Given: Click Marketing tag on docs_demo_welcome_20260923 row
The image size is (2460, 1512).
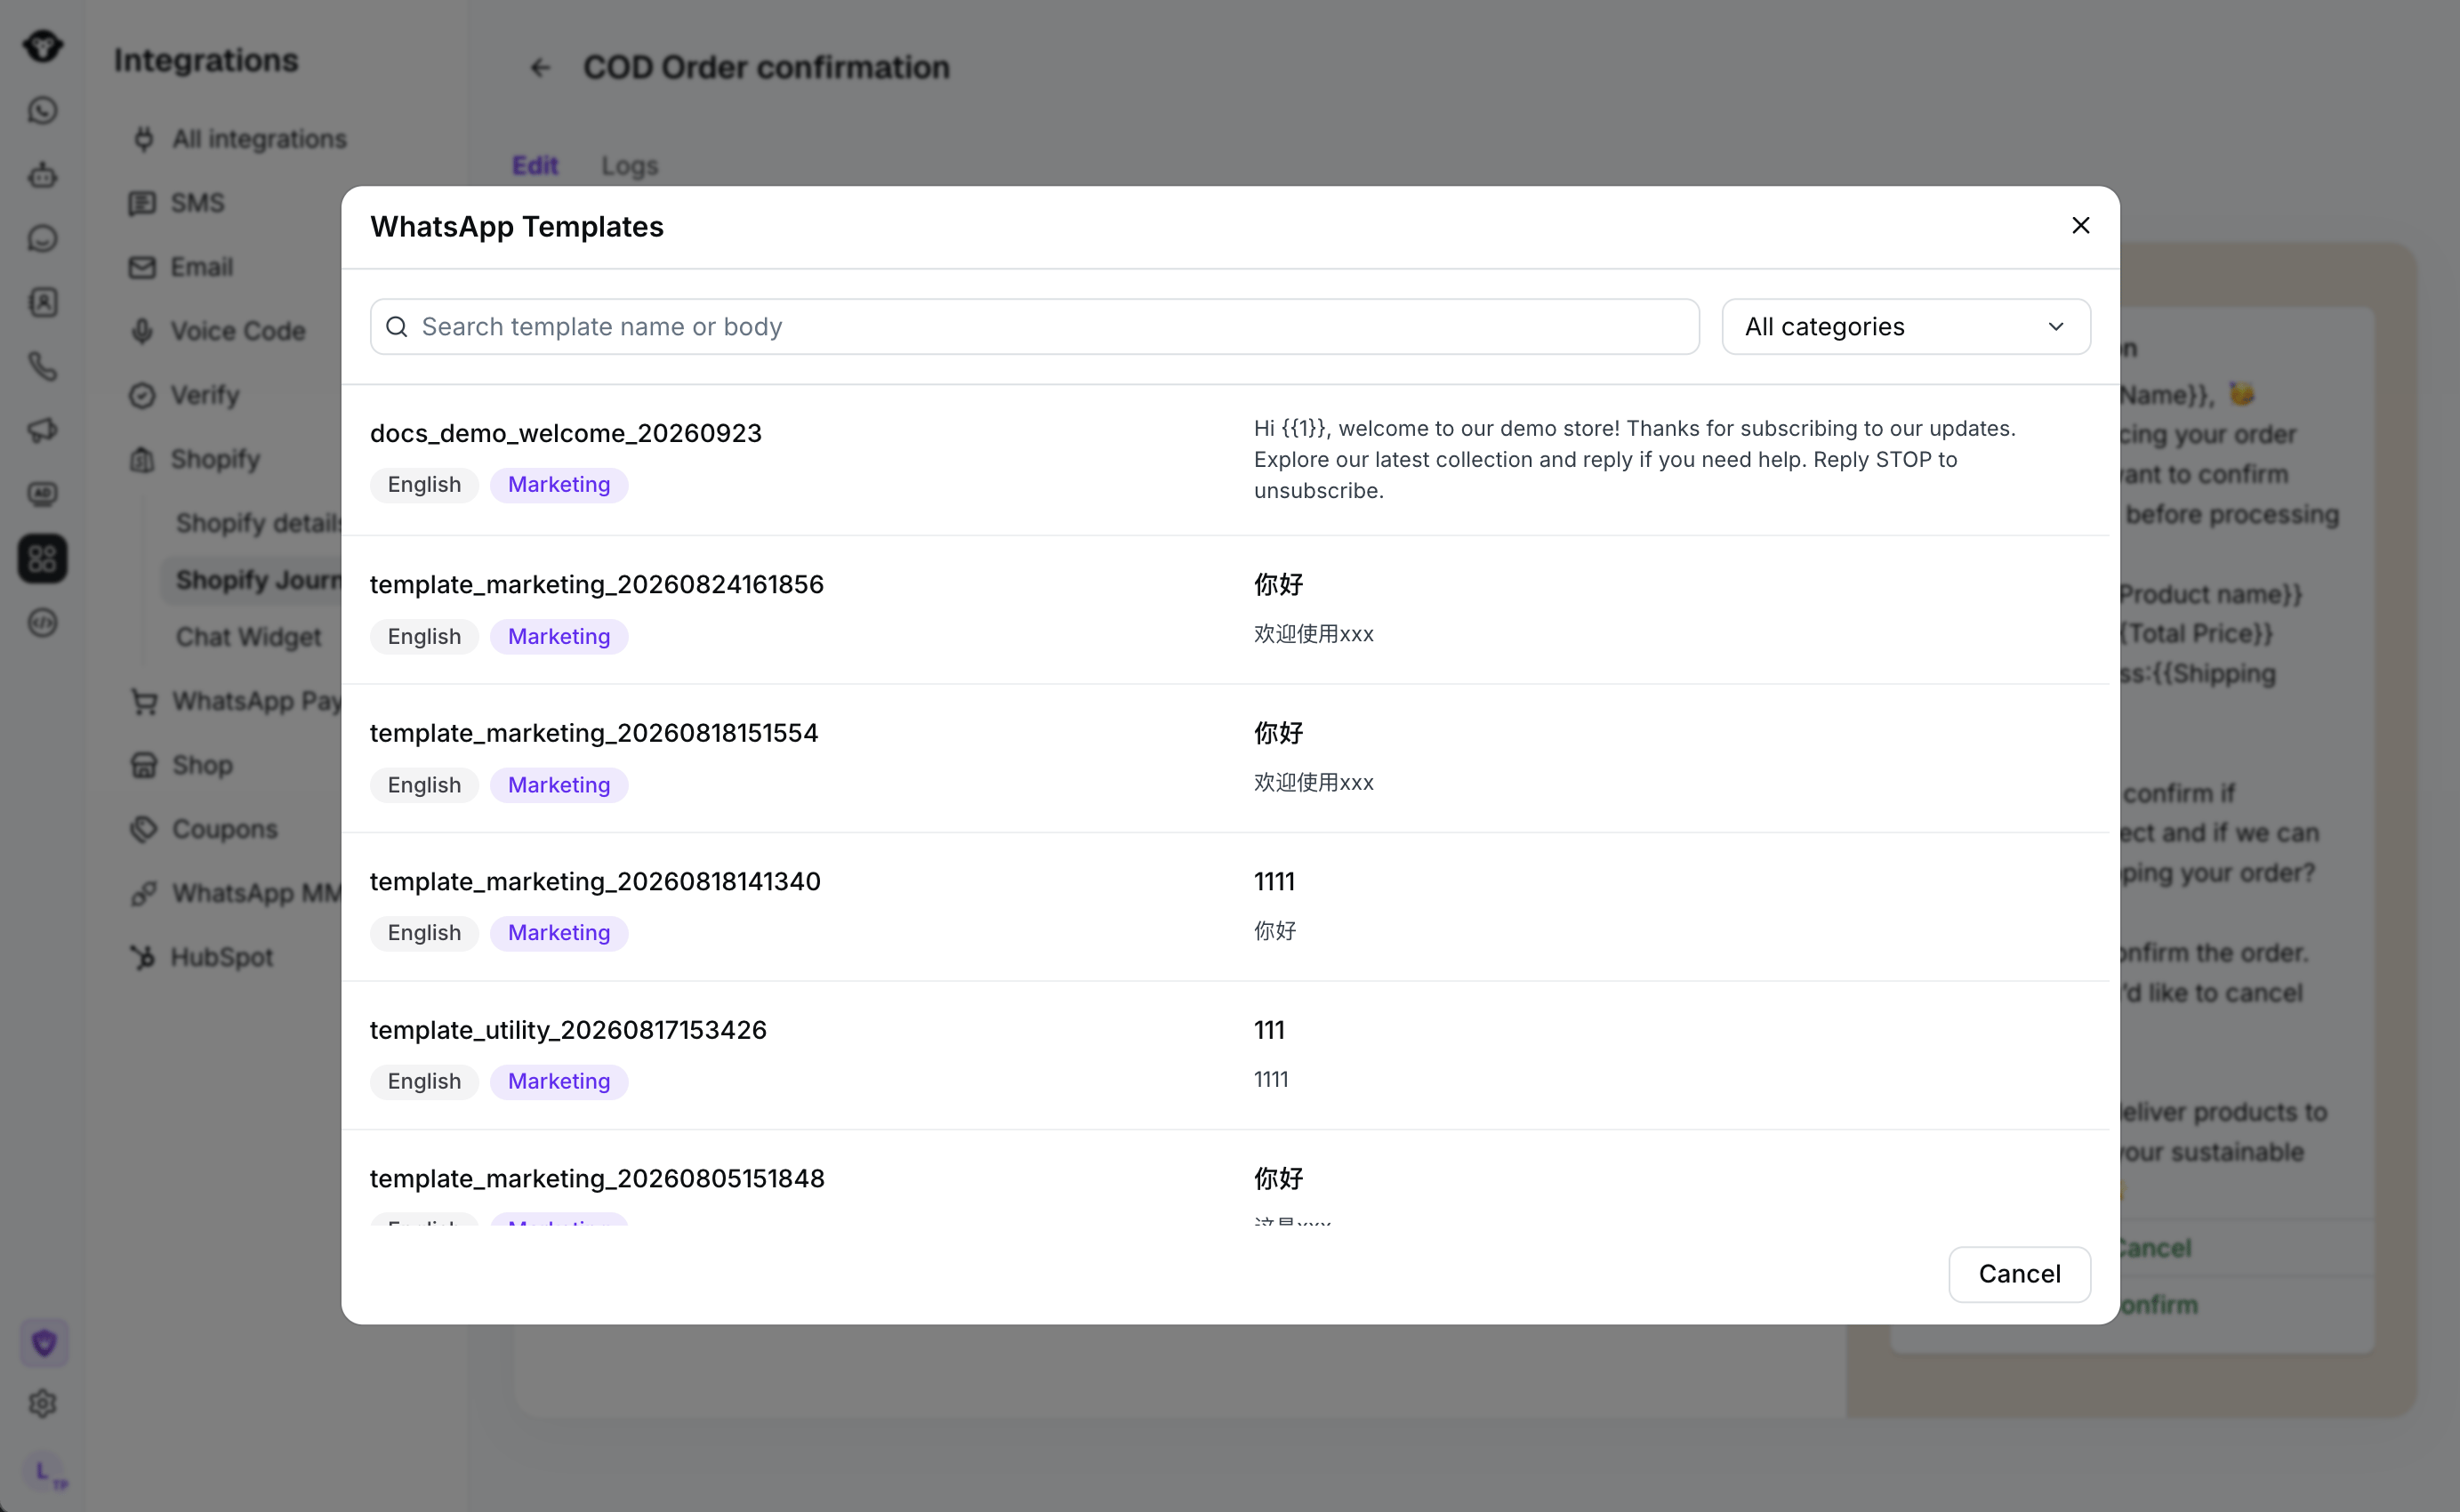Looking at the screenshot, I should point(559,485).
